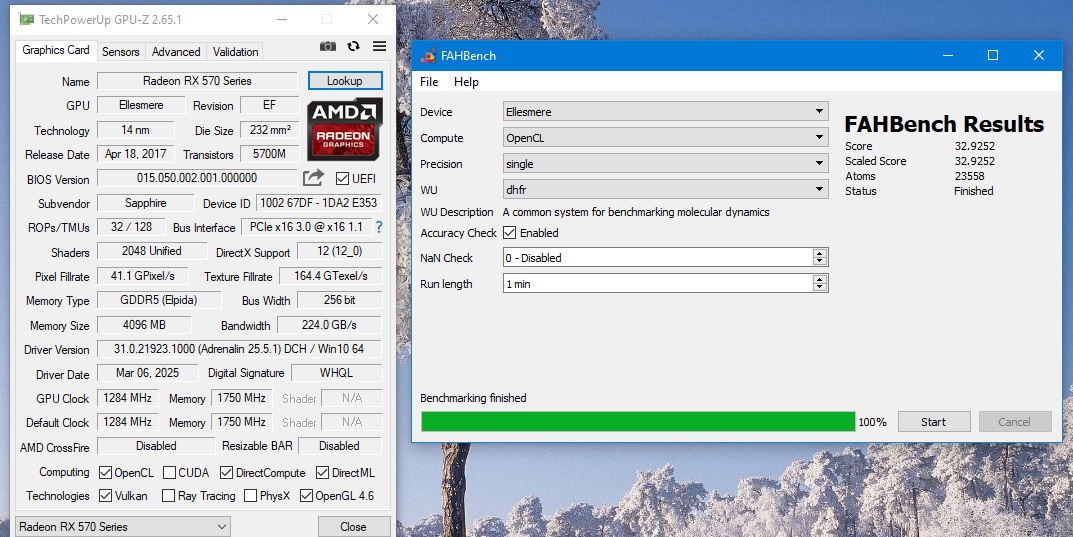Click the Shaders value 2048 Unified
Viewport: 1073px width, 537px height.
pyautogui.click(x=152, y=251)
